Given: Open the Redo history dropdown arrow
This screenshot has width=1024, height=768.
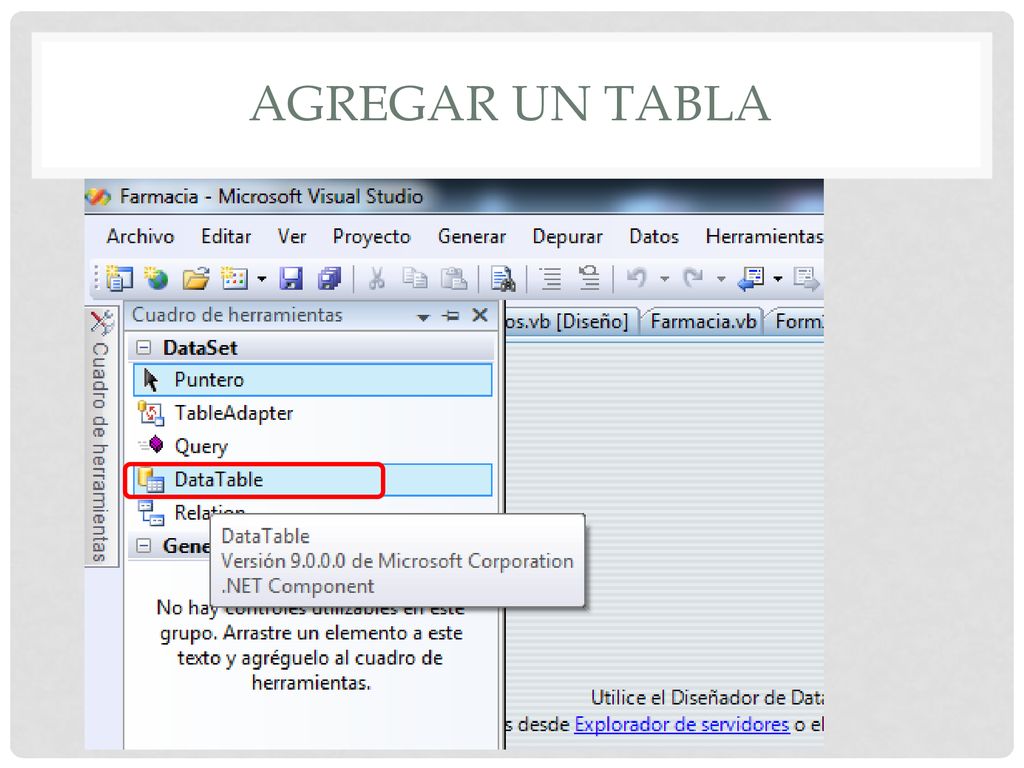Looking at the screenshot, I should [x=721, y=280].
